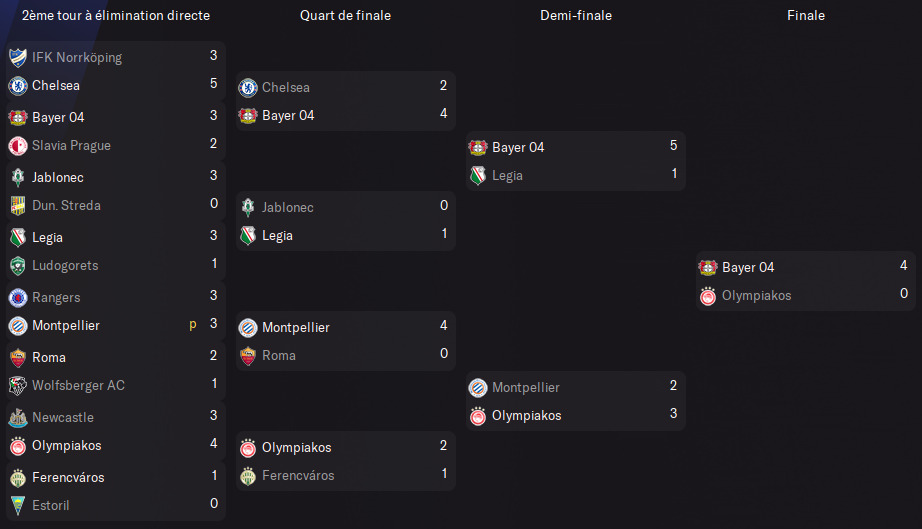The width and height of the screenshot is (922, 529).
Task: Open Montpellier team link in semi-final
Action: 526,387
